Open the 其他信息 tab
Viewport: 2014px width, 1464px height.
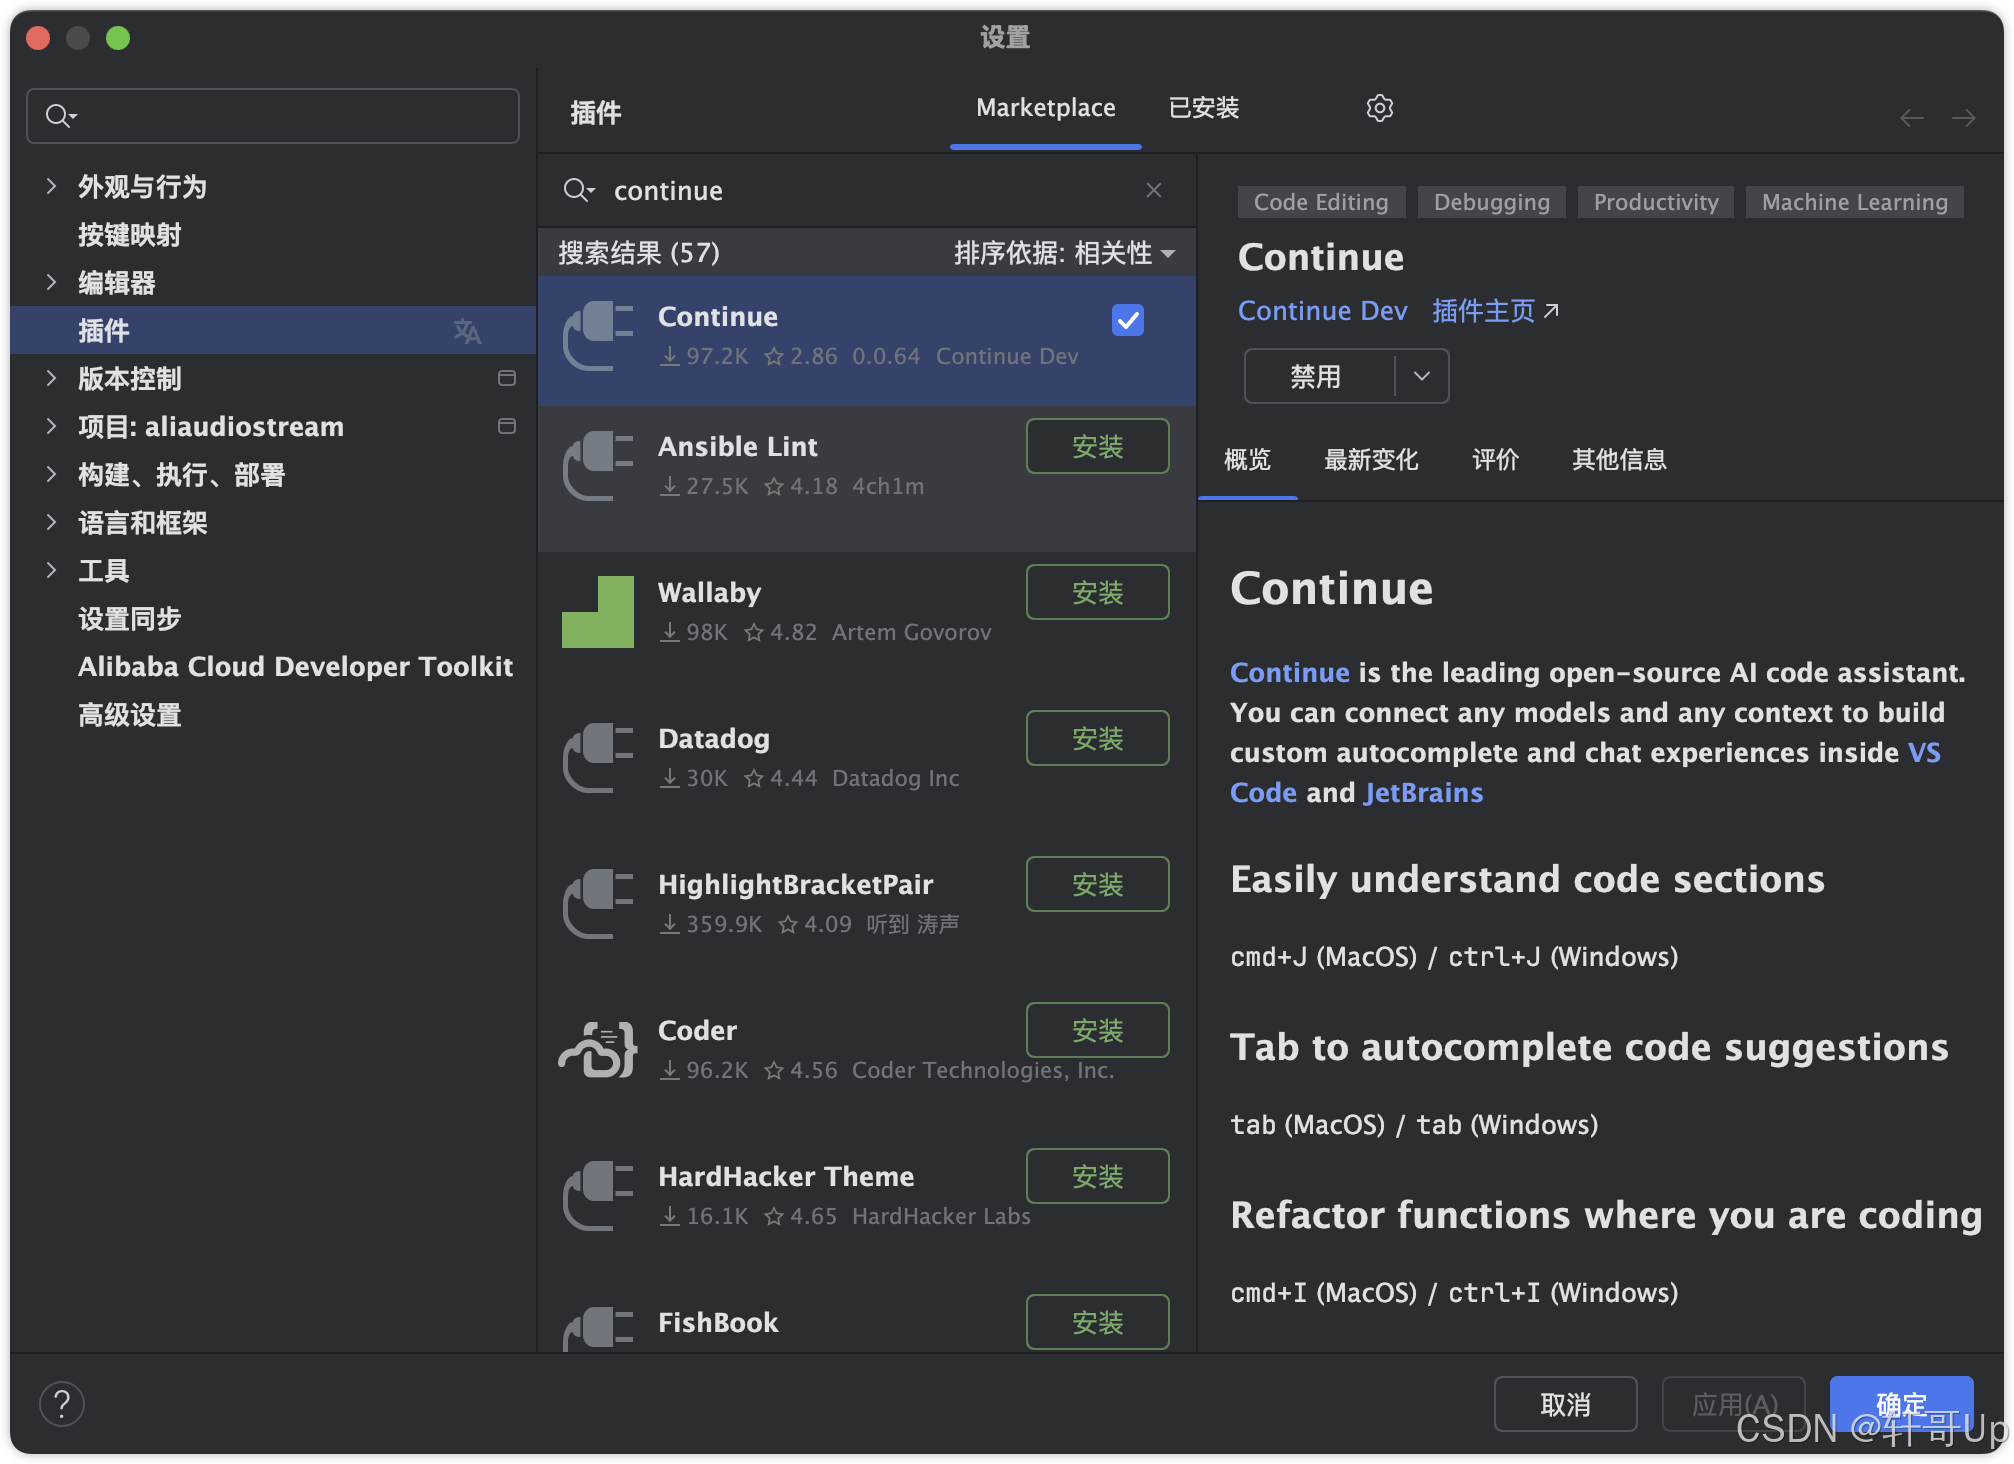pyautogui.click(x=1619, y=460)
